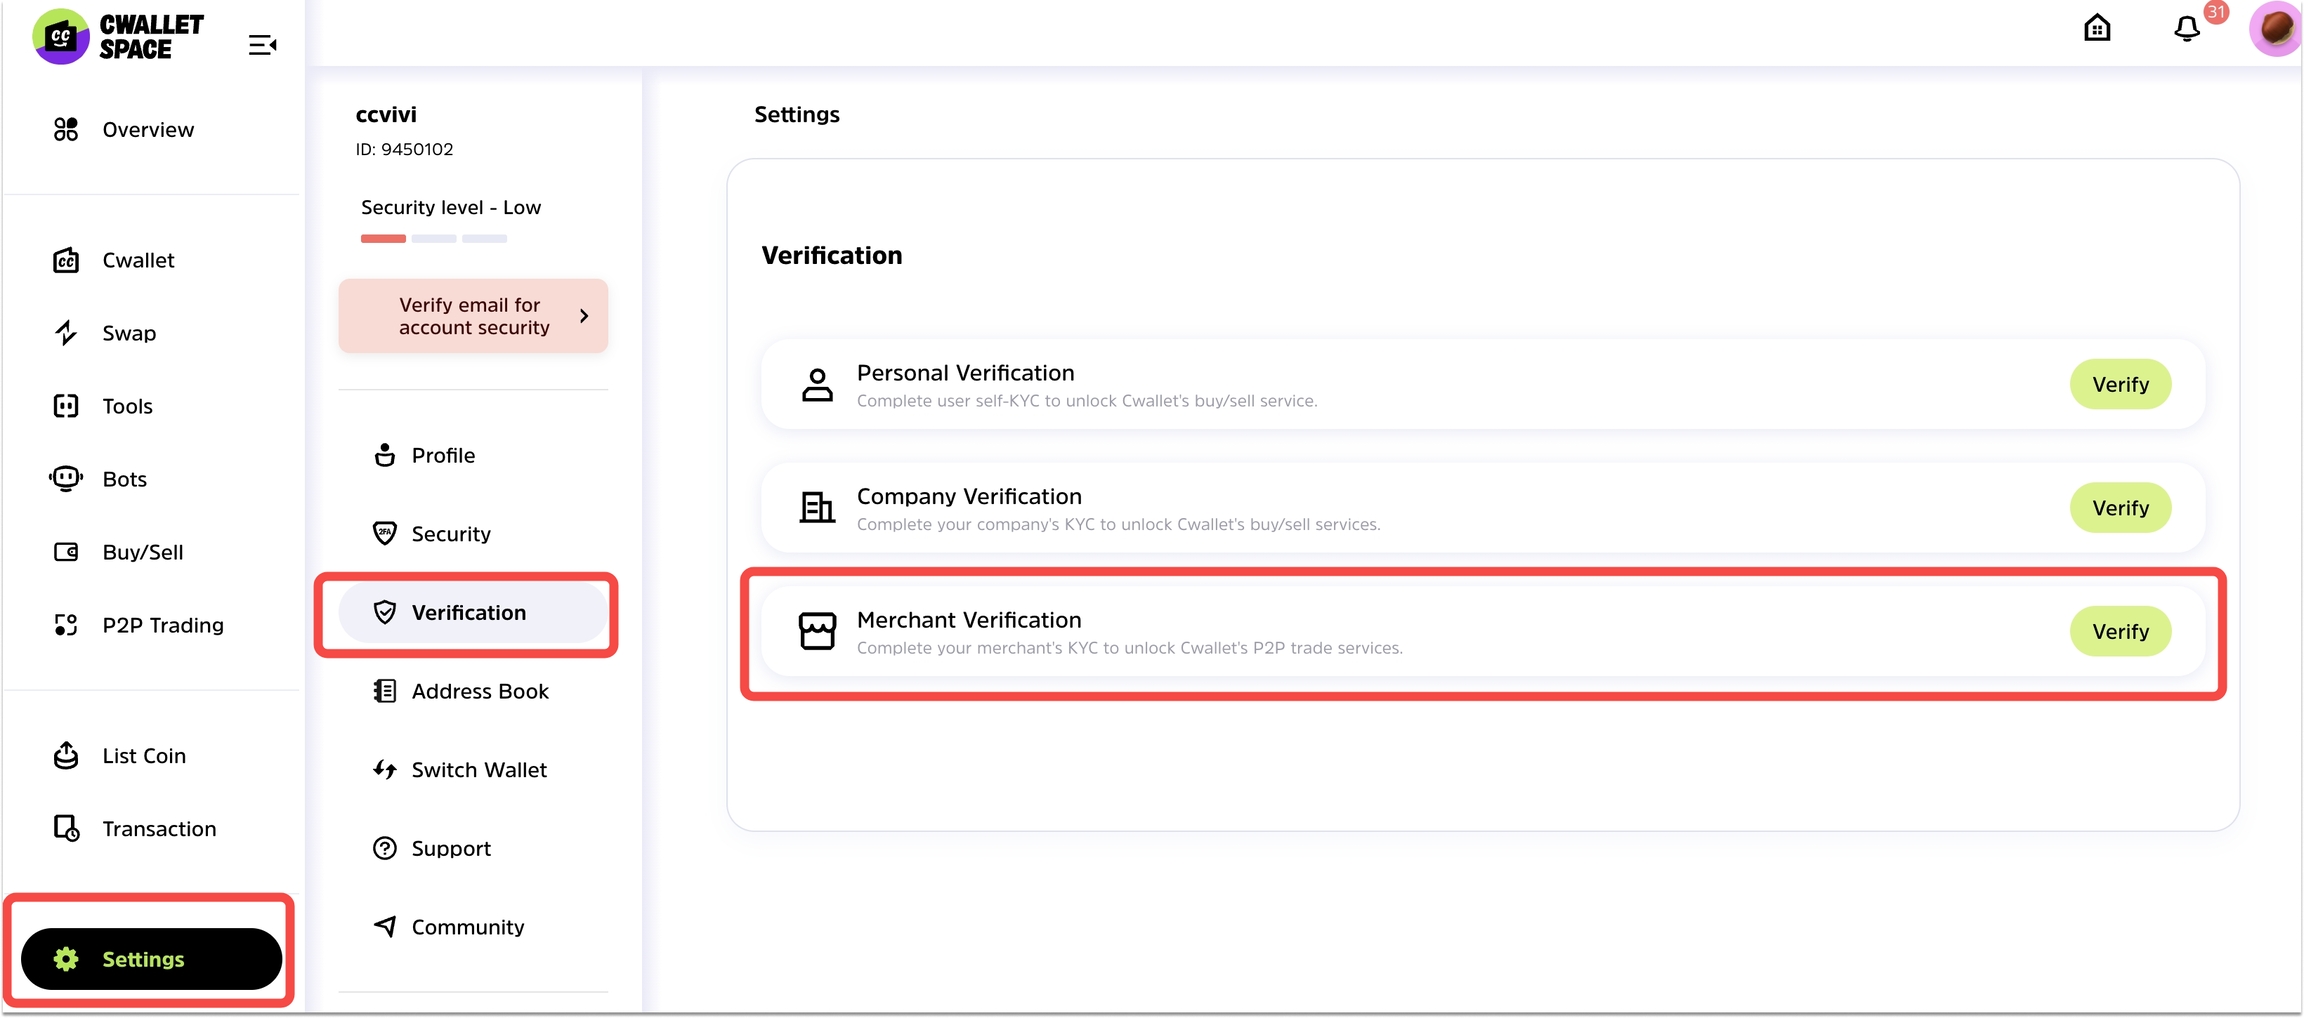
Task: Expand the Verify email for account security banner
Action: (x=472, y=316)
